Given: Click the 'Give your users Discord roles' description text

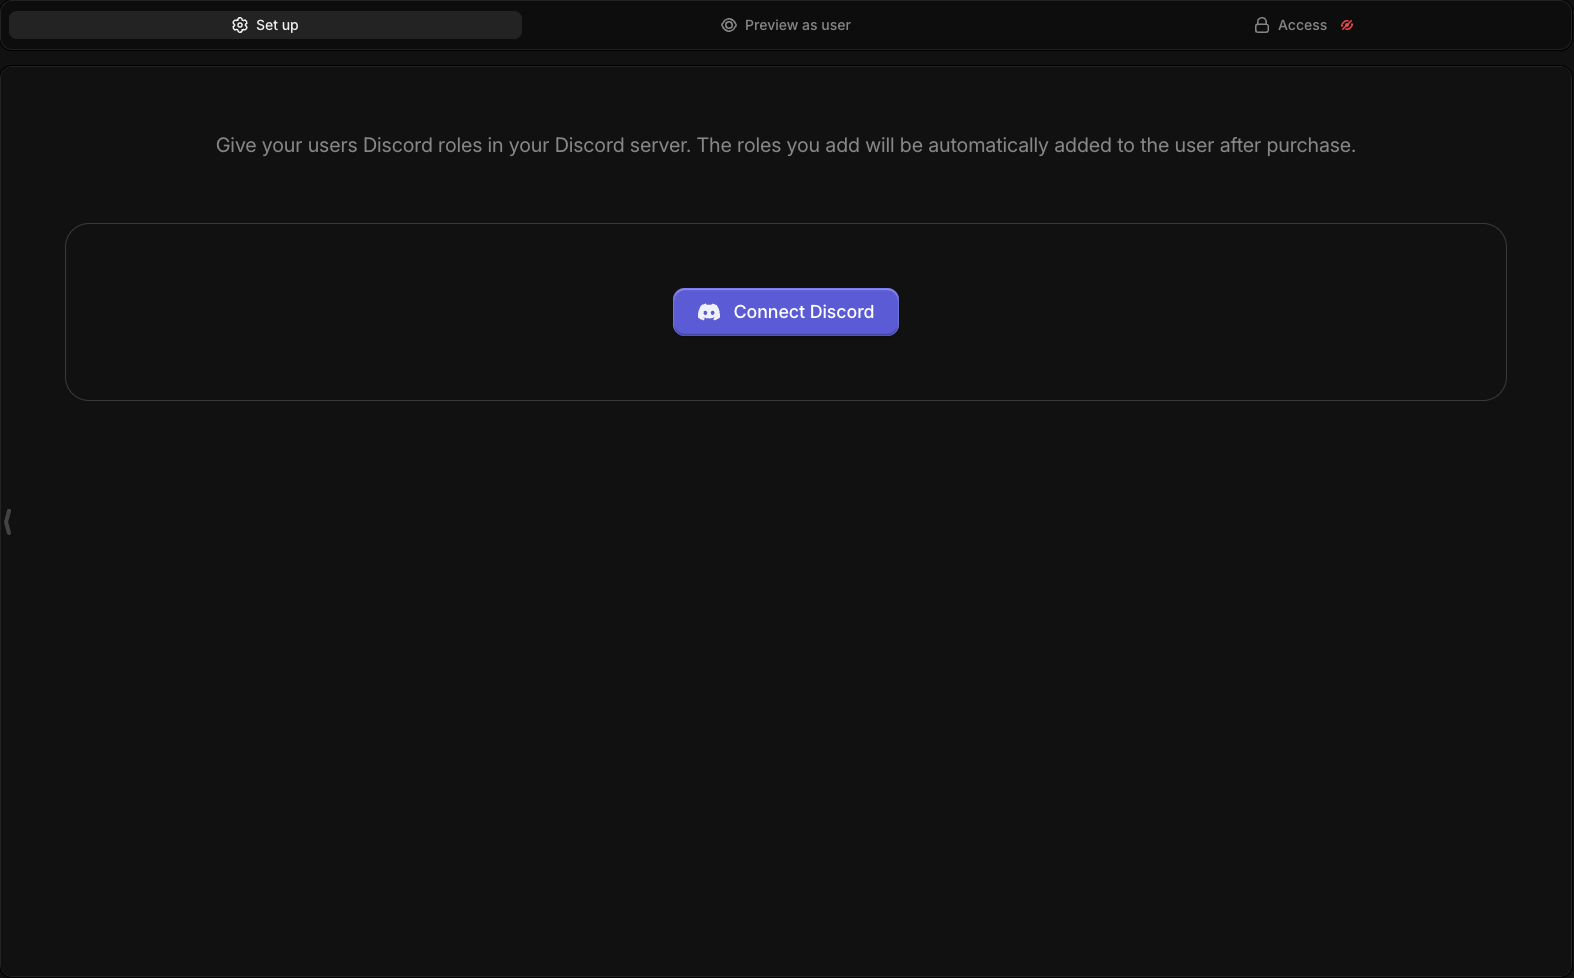Looking at the screenshot, I should click(786, 145).
